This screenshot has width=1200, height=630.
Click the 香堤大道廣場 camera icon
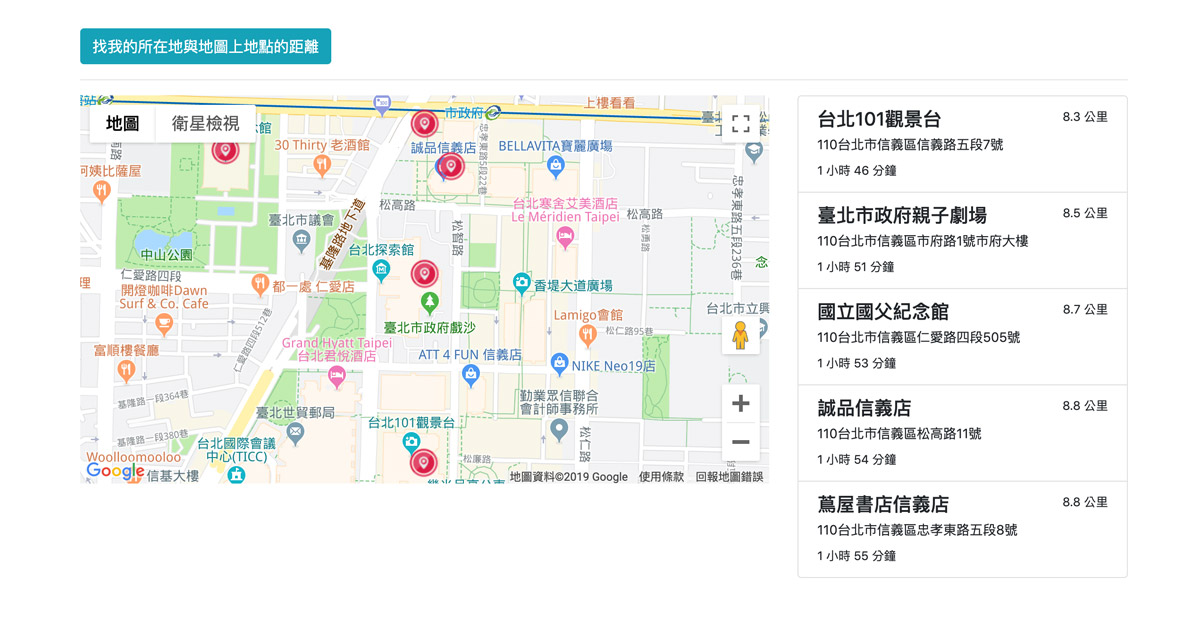coord(521,284)
